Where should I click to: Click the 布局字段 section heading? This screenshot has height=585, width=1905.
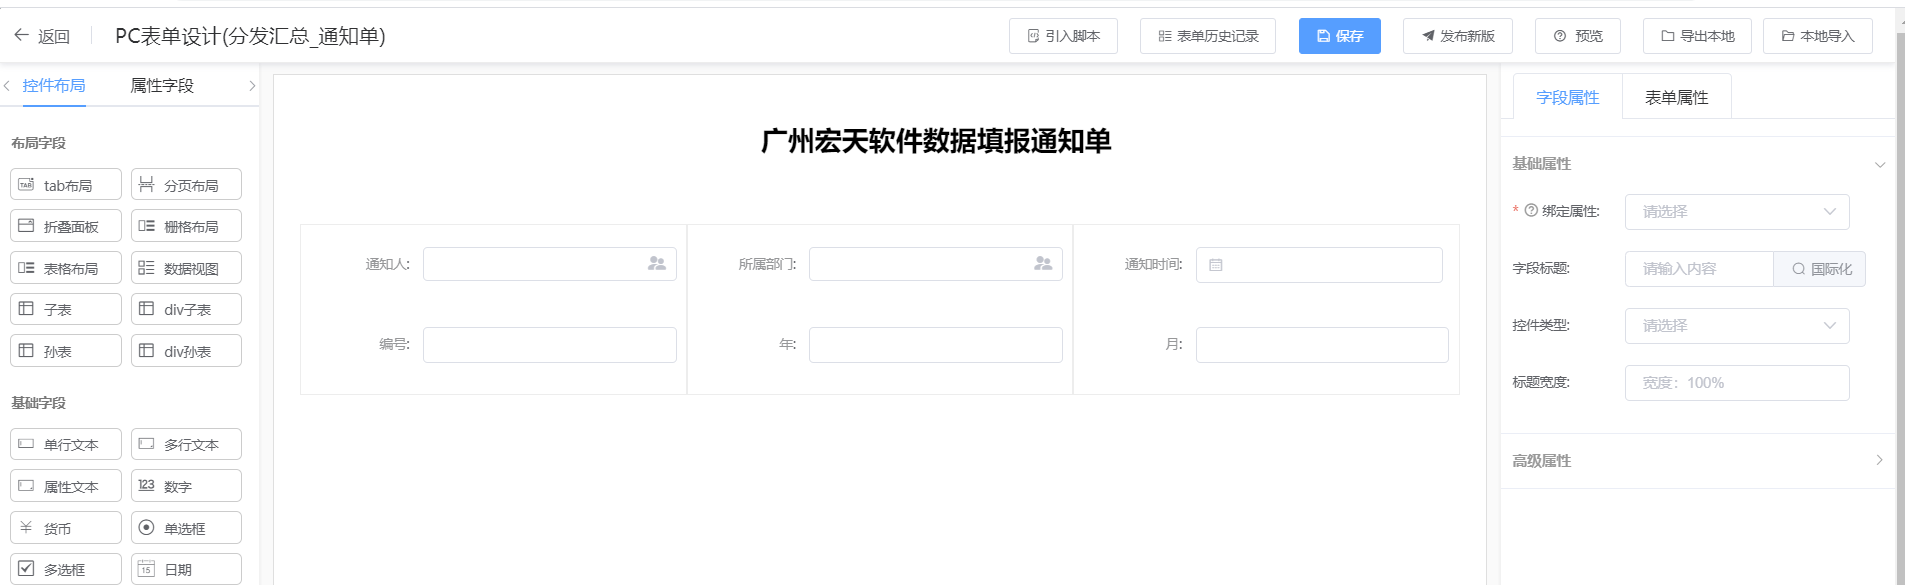38,143
